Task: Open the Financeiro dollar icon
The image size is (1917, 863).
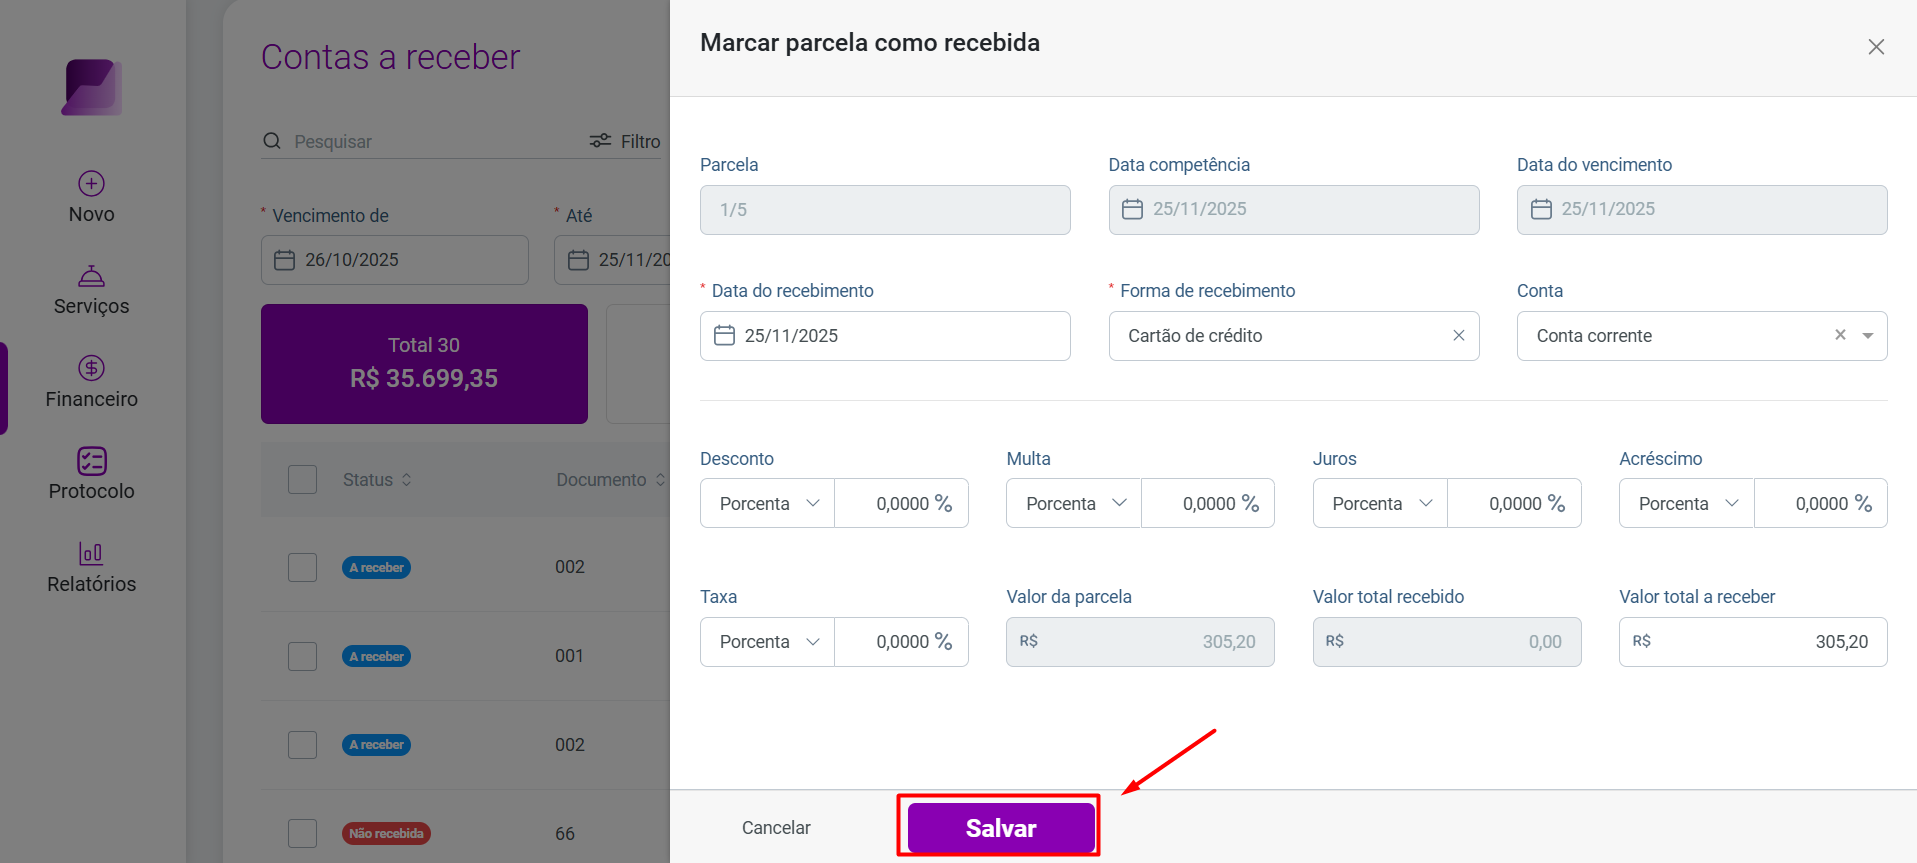Action: [x=91, y=368]
